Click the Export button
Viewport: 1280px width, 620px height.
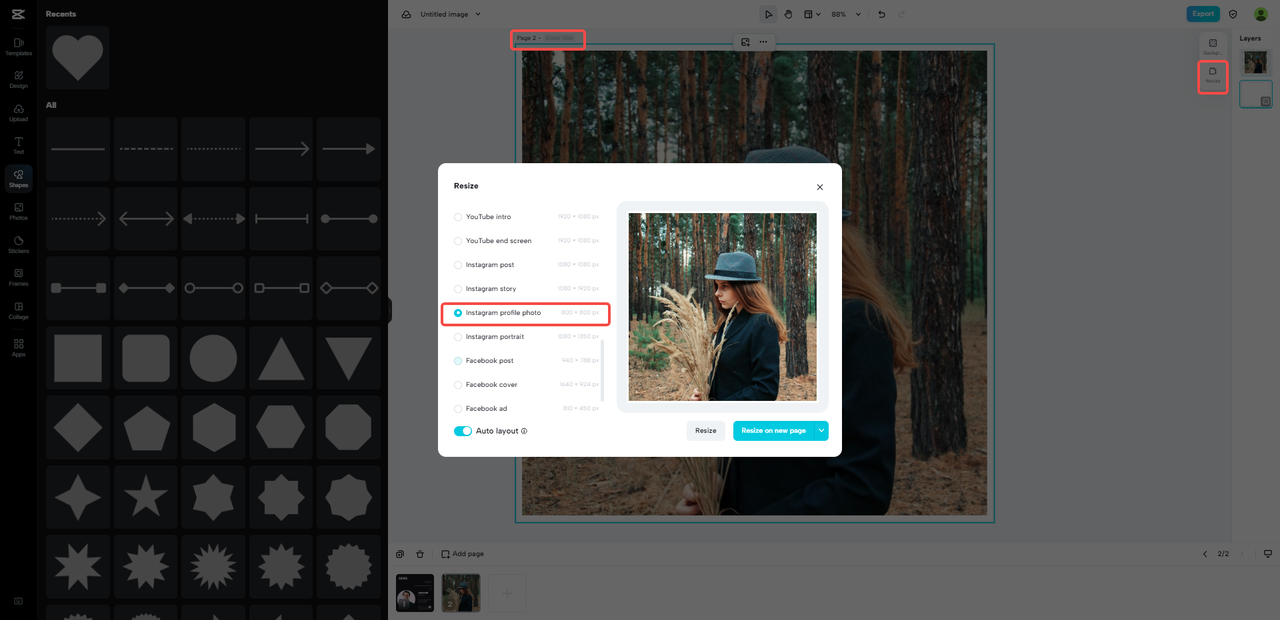tap(1203, 14)
